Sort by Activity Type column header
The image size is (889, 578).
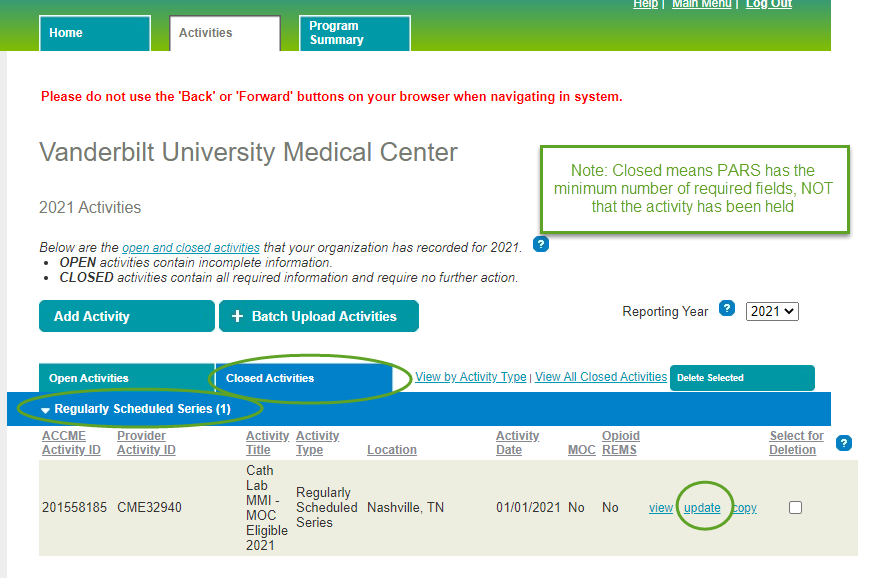point(318,443)
